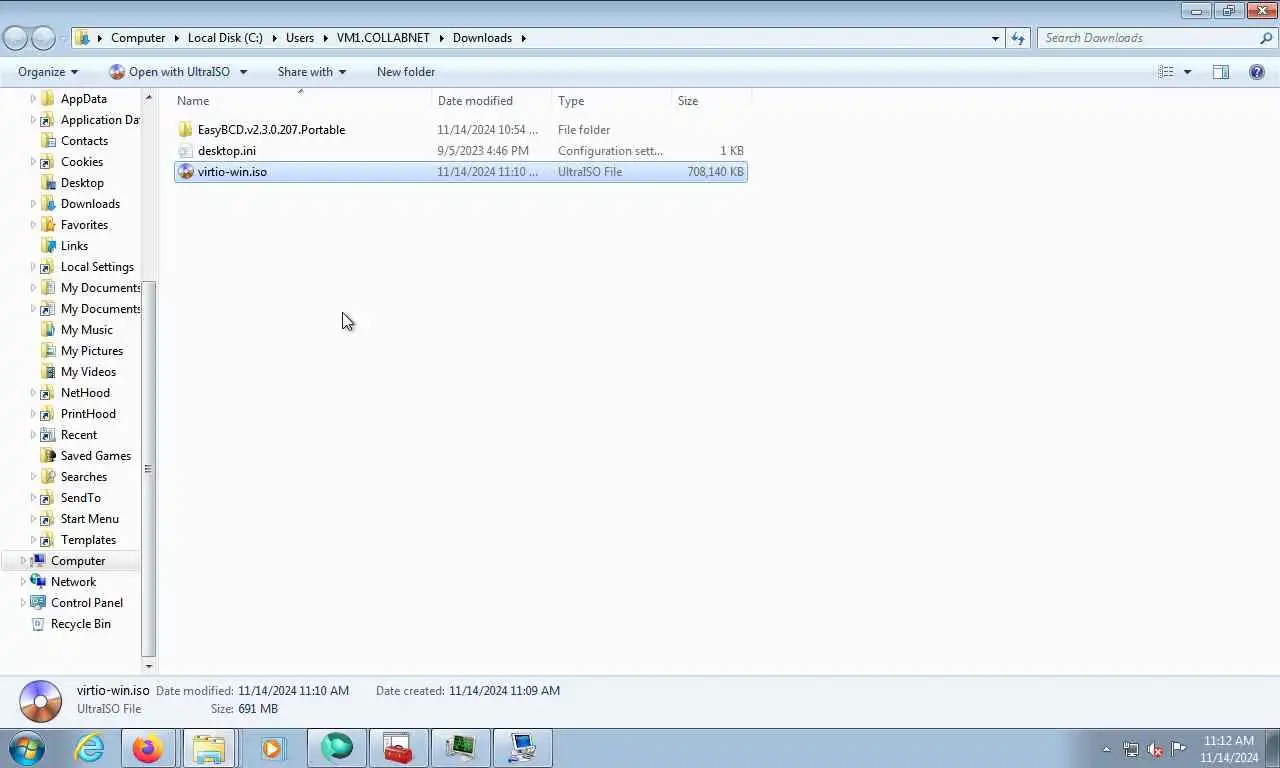Click VM1.COLLABNET breadcrumb
Image resolution: width=1280 pixels, height=768 pixels.
[383, 38]
